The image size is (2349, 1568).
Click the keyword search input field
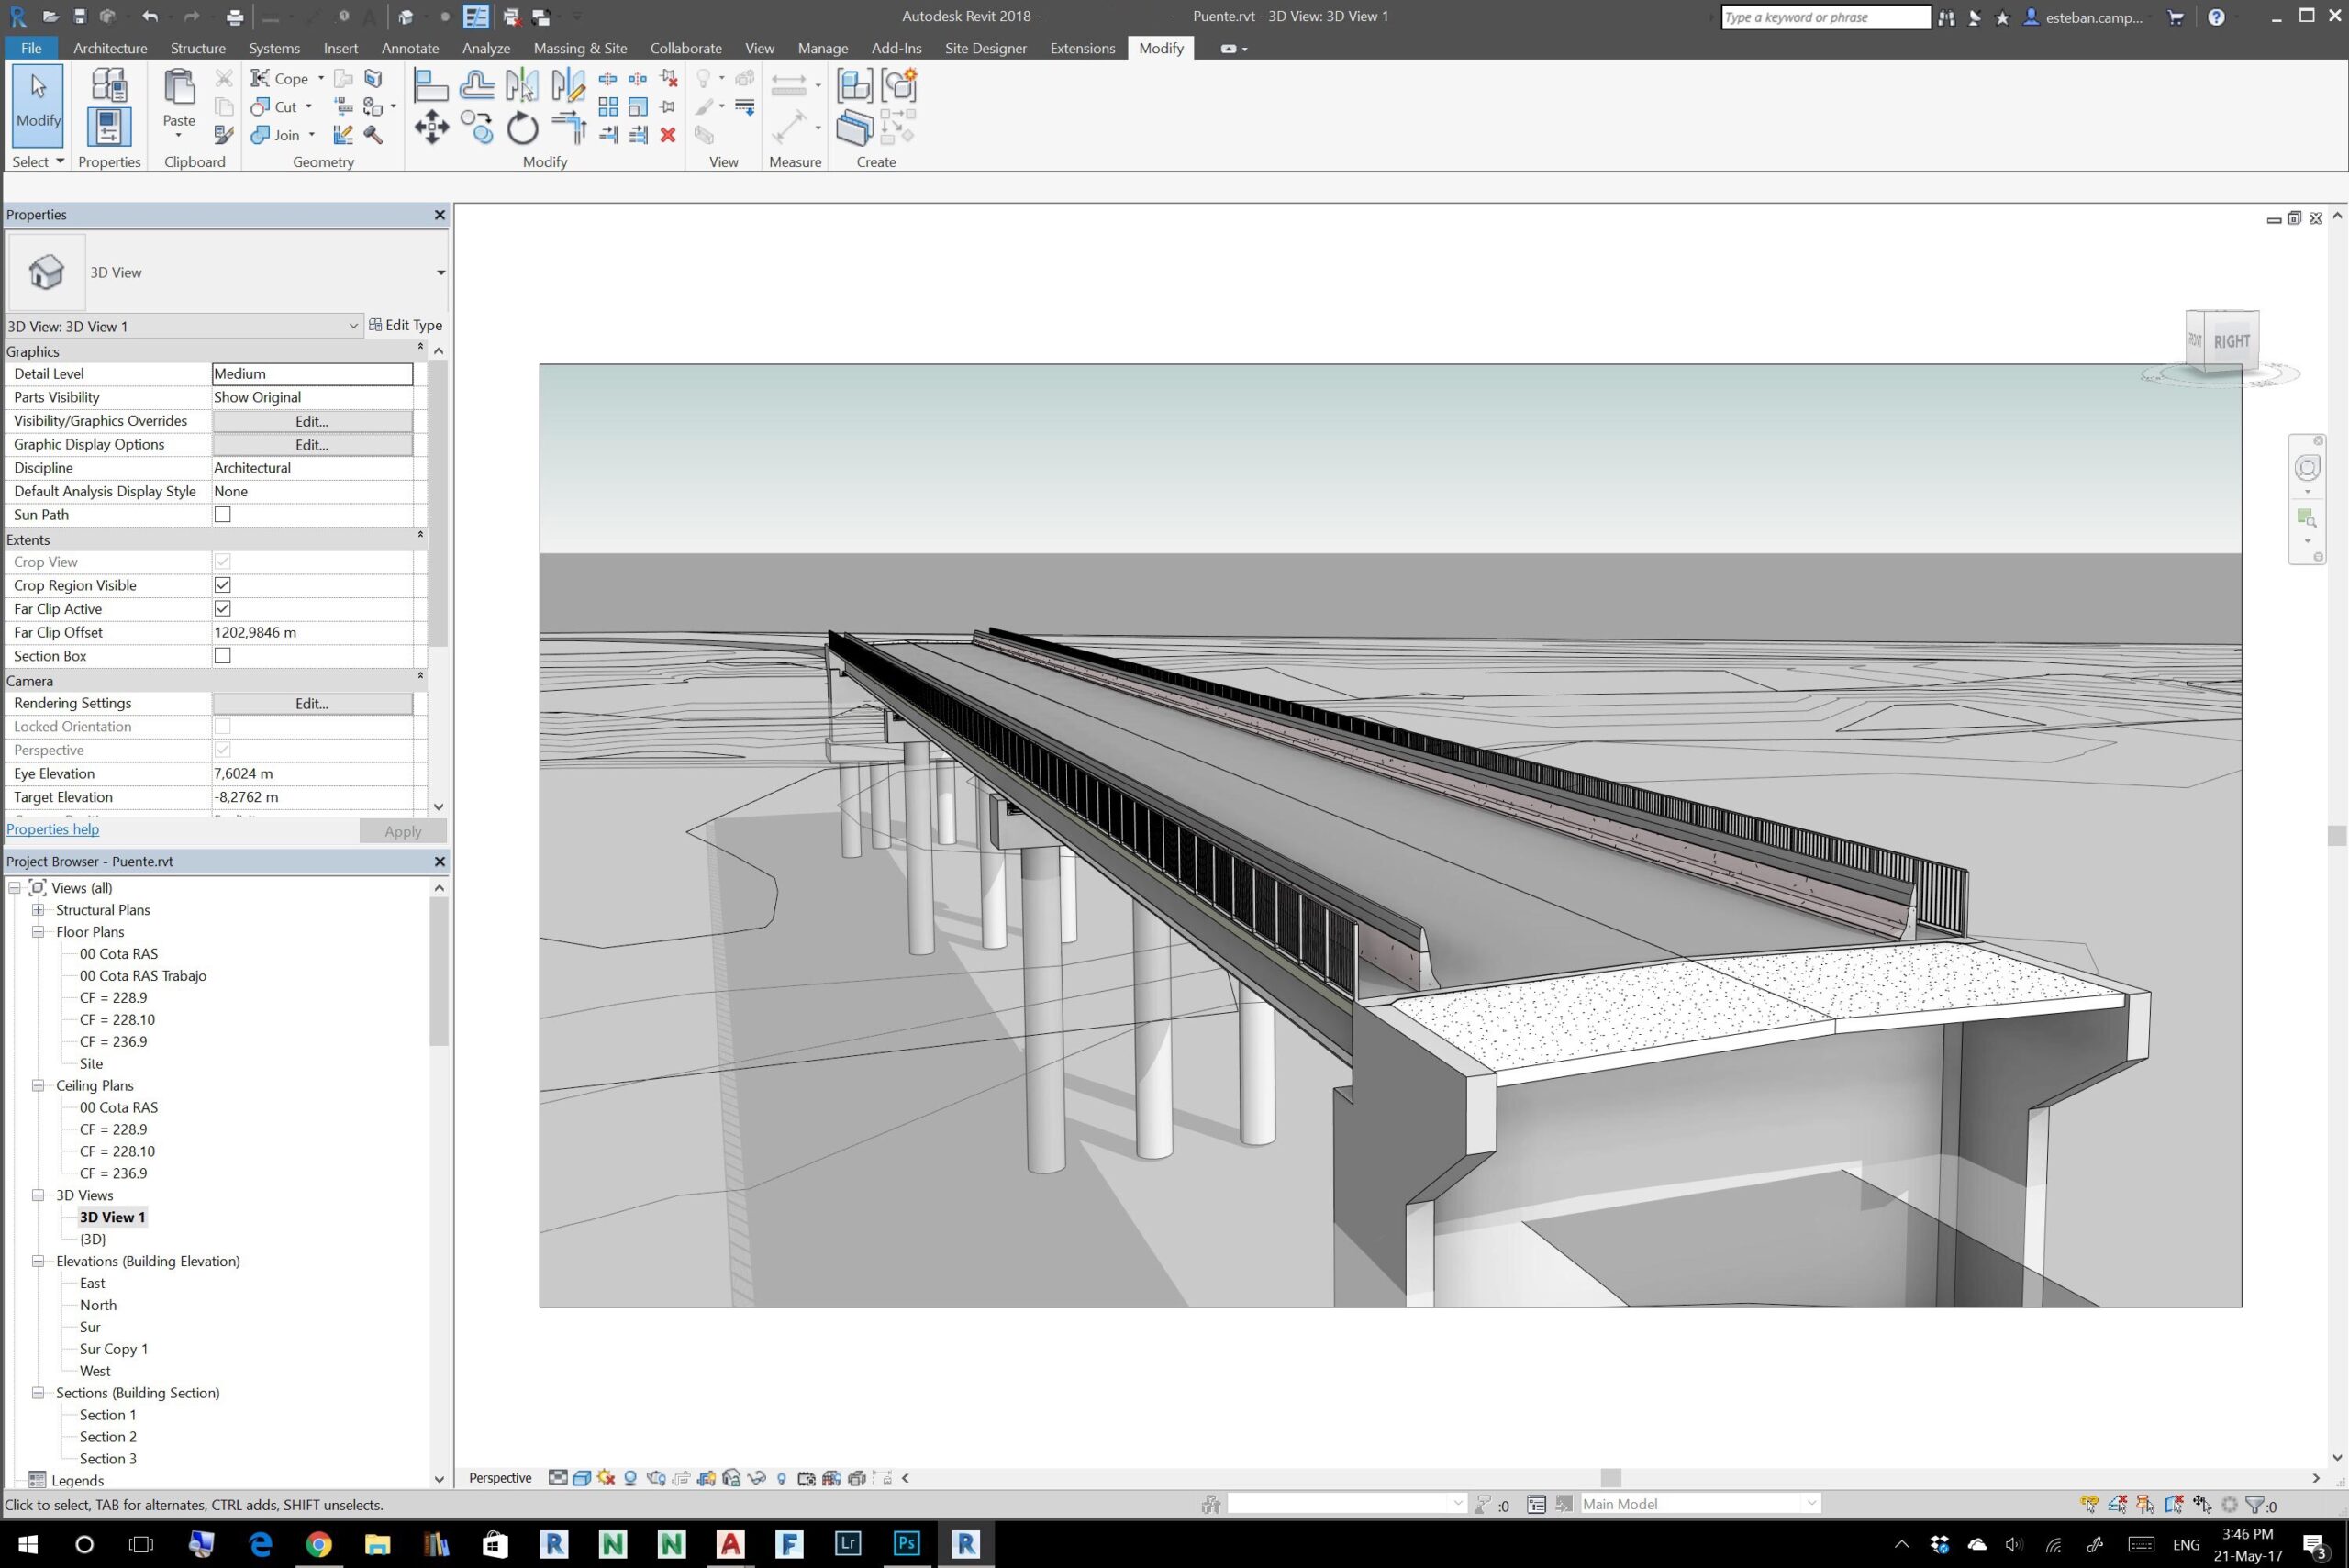(1824, 17)
